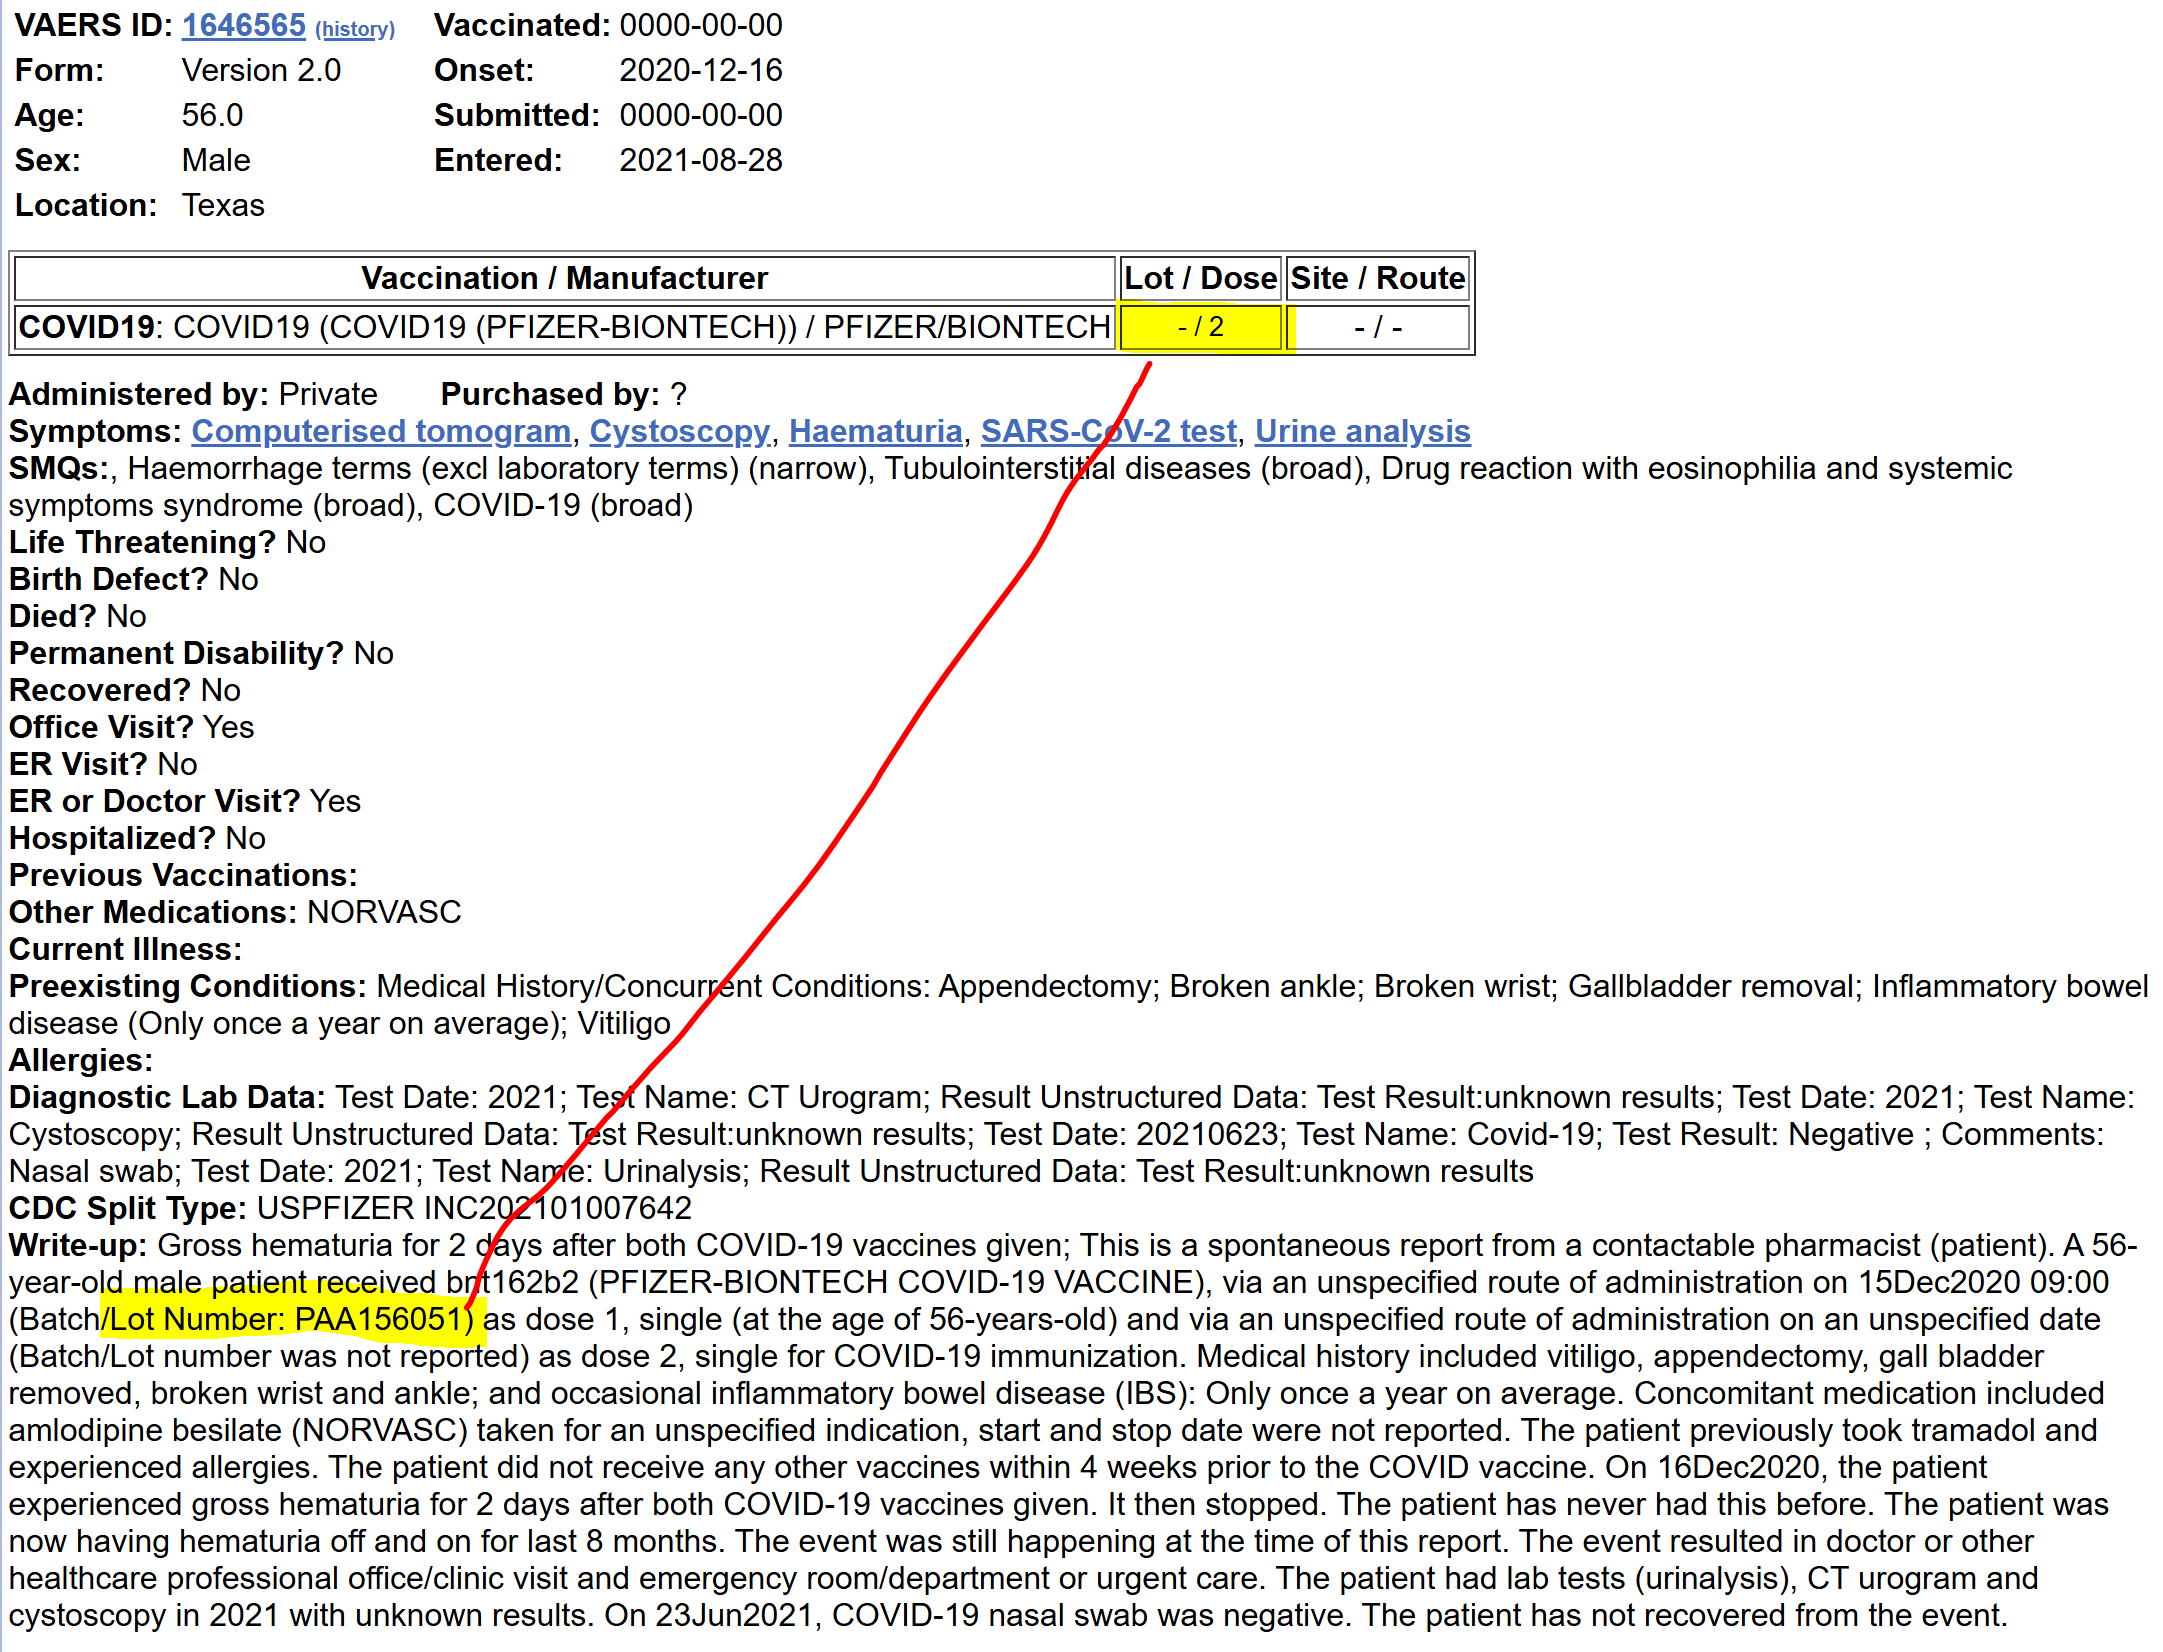
Task: Click the CDC Split Type value
Action: click(x=474, y=1208)
